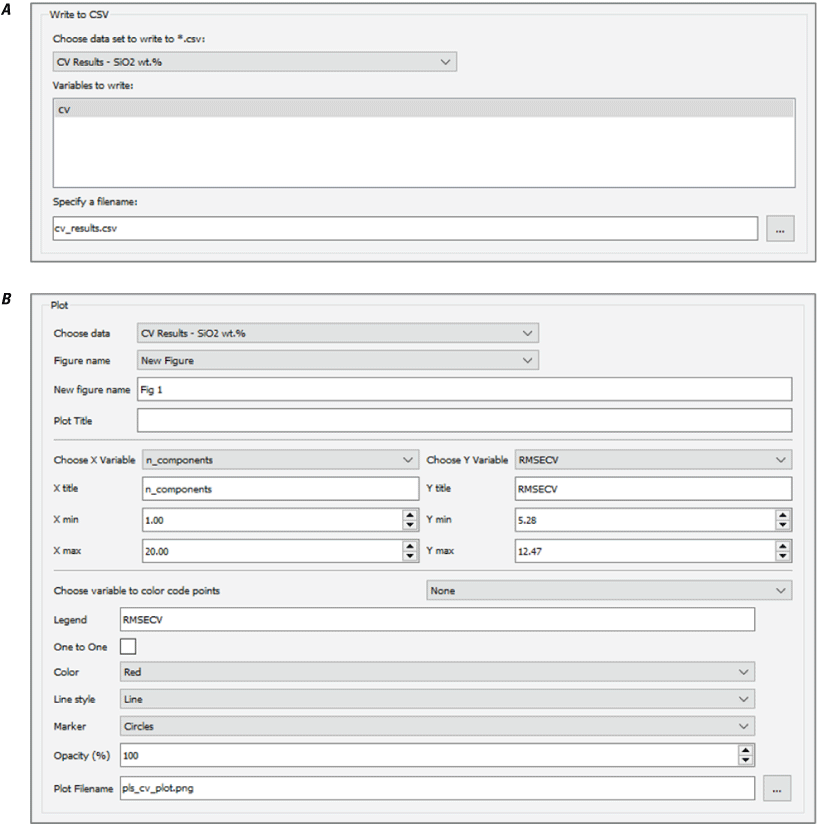Decrease the X max value with stepper

410,556
